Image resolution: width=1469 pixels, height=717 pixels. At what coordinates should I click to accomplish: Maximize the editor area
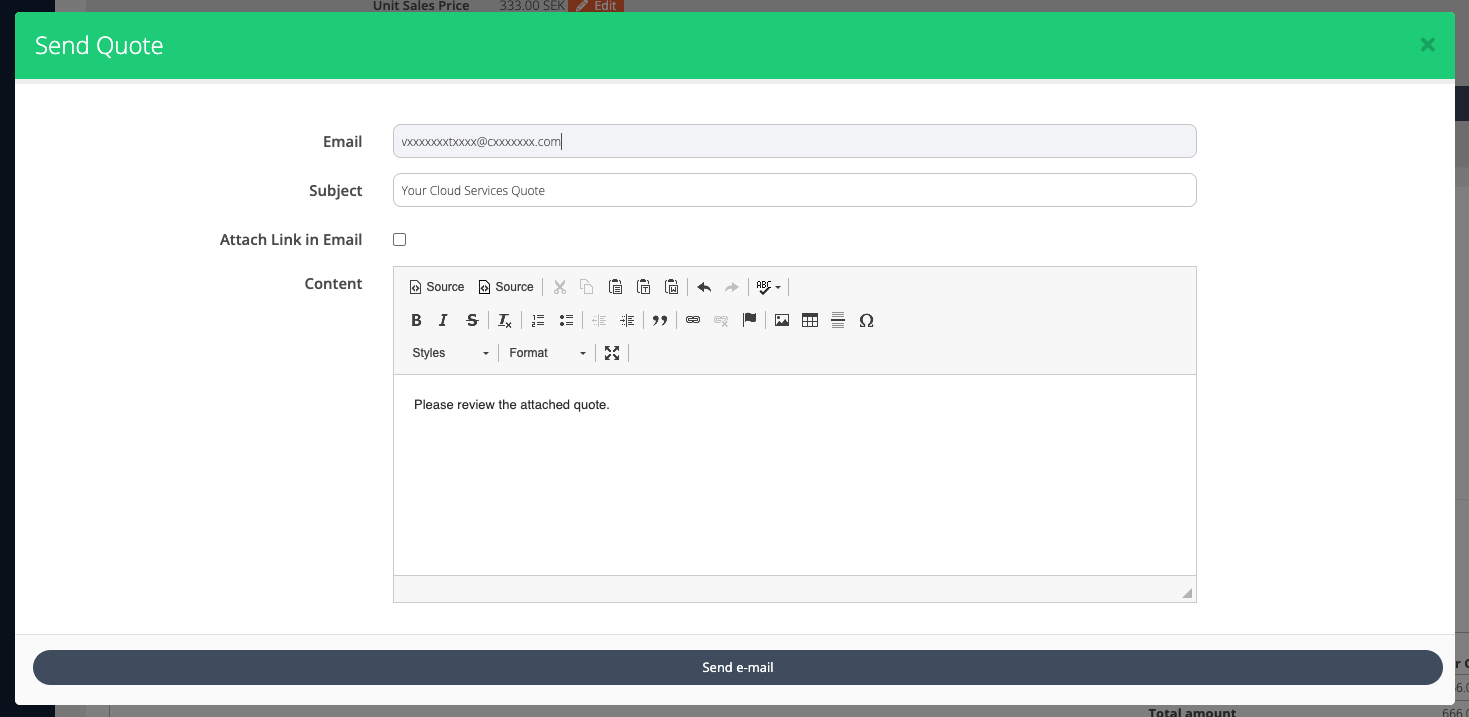[x=612, y=353]
